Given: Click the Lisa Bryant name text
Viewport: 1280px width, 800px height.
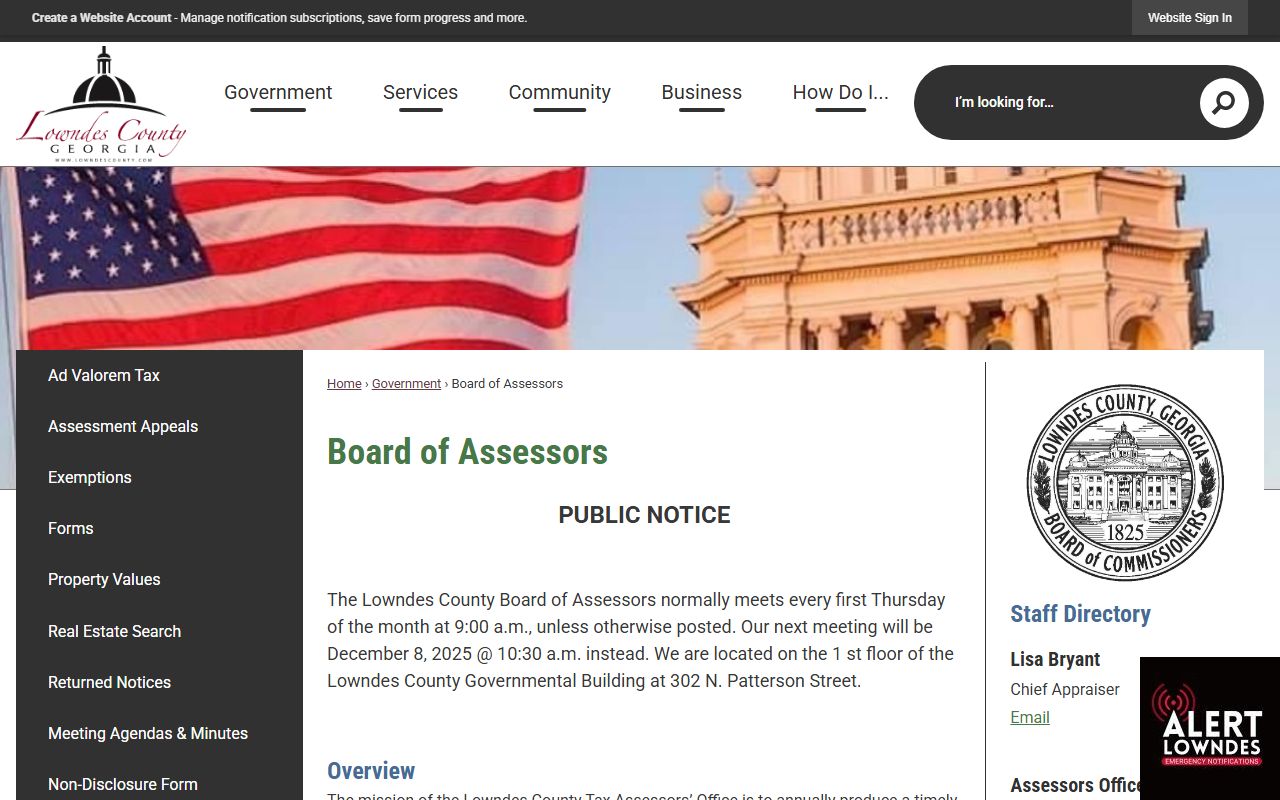Looking at the screenshot, I should pyautogui.click(x=1055, y=659).
